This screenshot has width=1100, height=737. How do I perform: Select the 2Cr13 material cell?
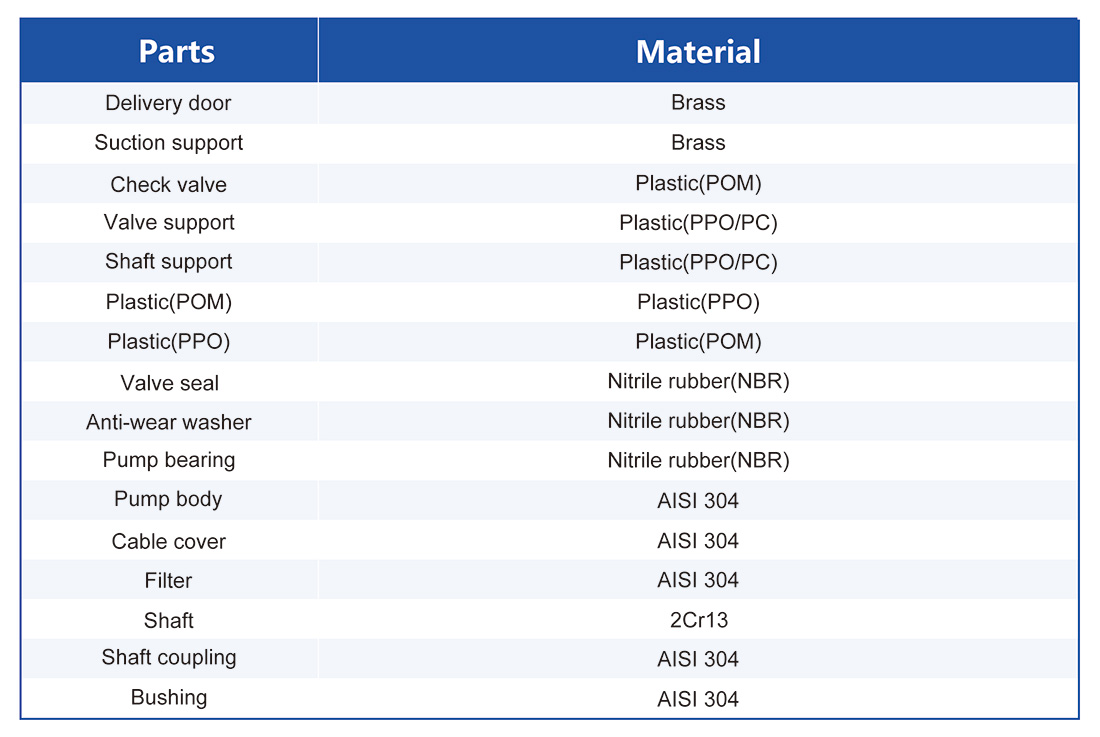698,620
